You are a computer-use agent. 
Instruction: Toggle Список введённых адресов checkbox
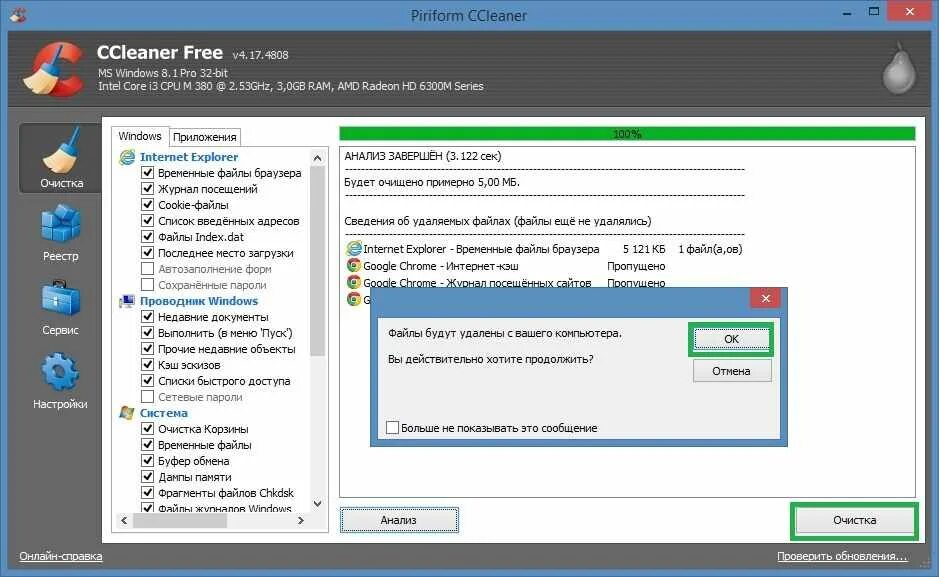pos(147,220)
